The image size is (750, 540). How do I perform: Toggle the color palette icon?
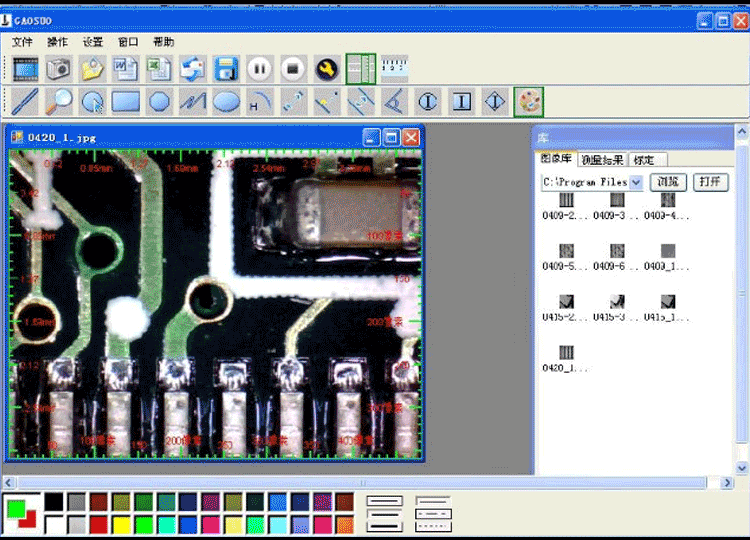click(x=529, y=101)
